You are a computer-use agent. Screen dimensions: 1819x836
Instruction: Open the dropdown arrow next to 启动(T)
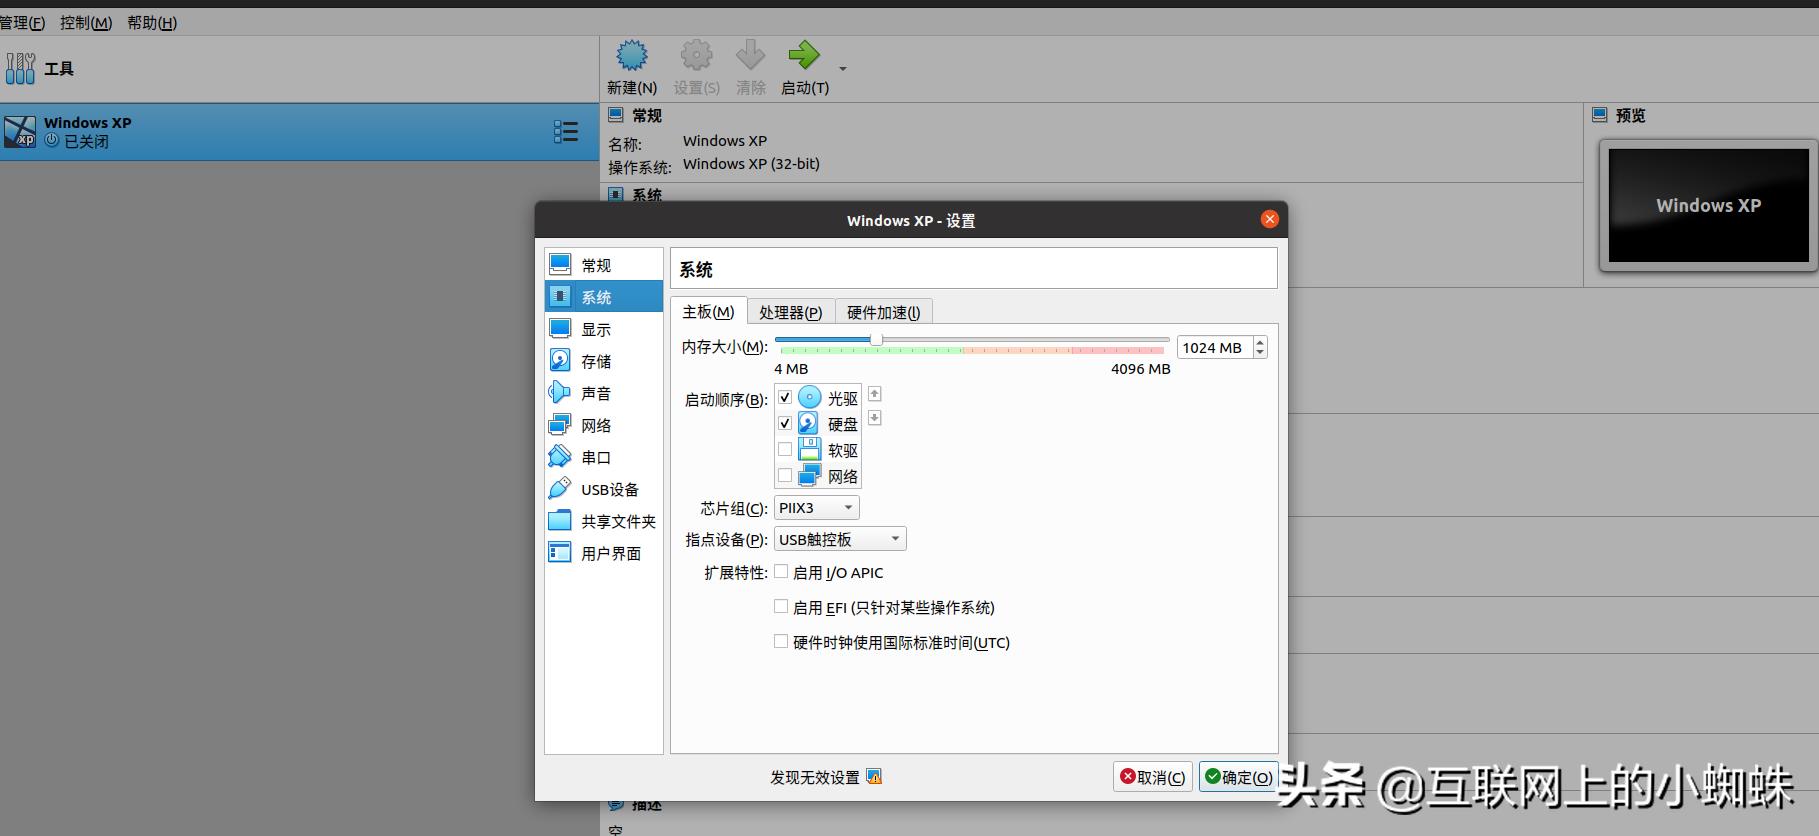[843, 69]
